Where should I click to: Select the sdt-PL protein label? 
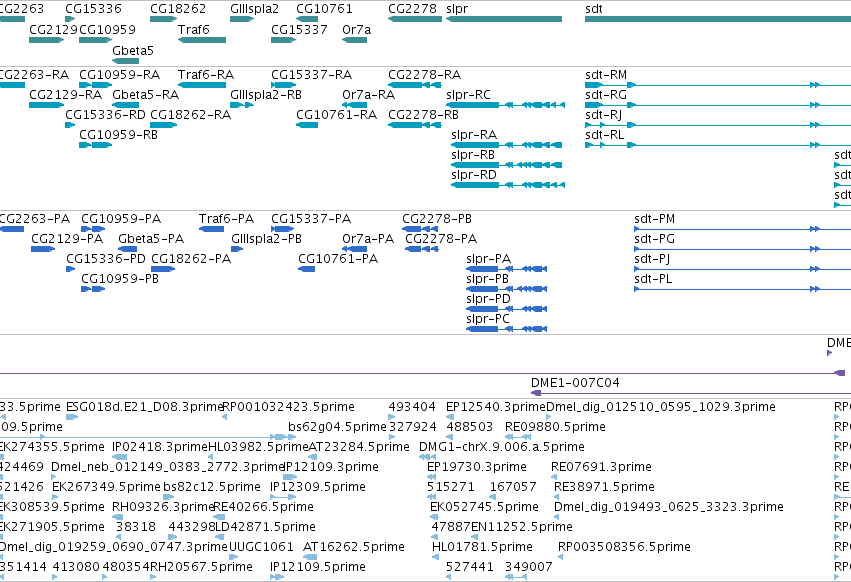pyautogui.click(x=653, y=279)
